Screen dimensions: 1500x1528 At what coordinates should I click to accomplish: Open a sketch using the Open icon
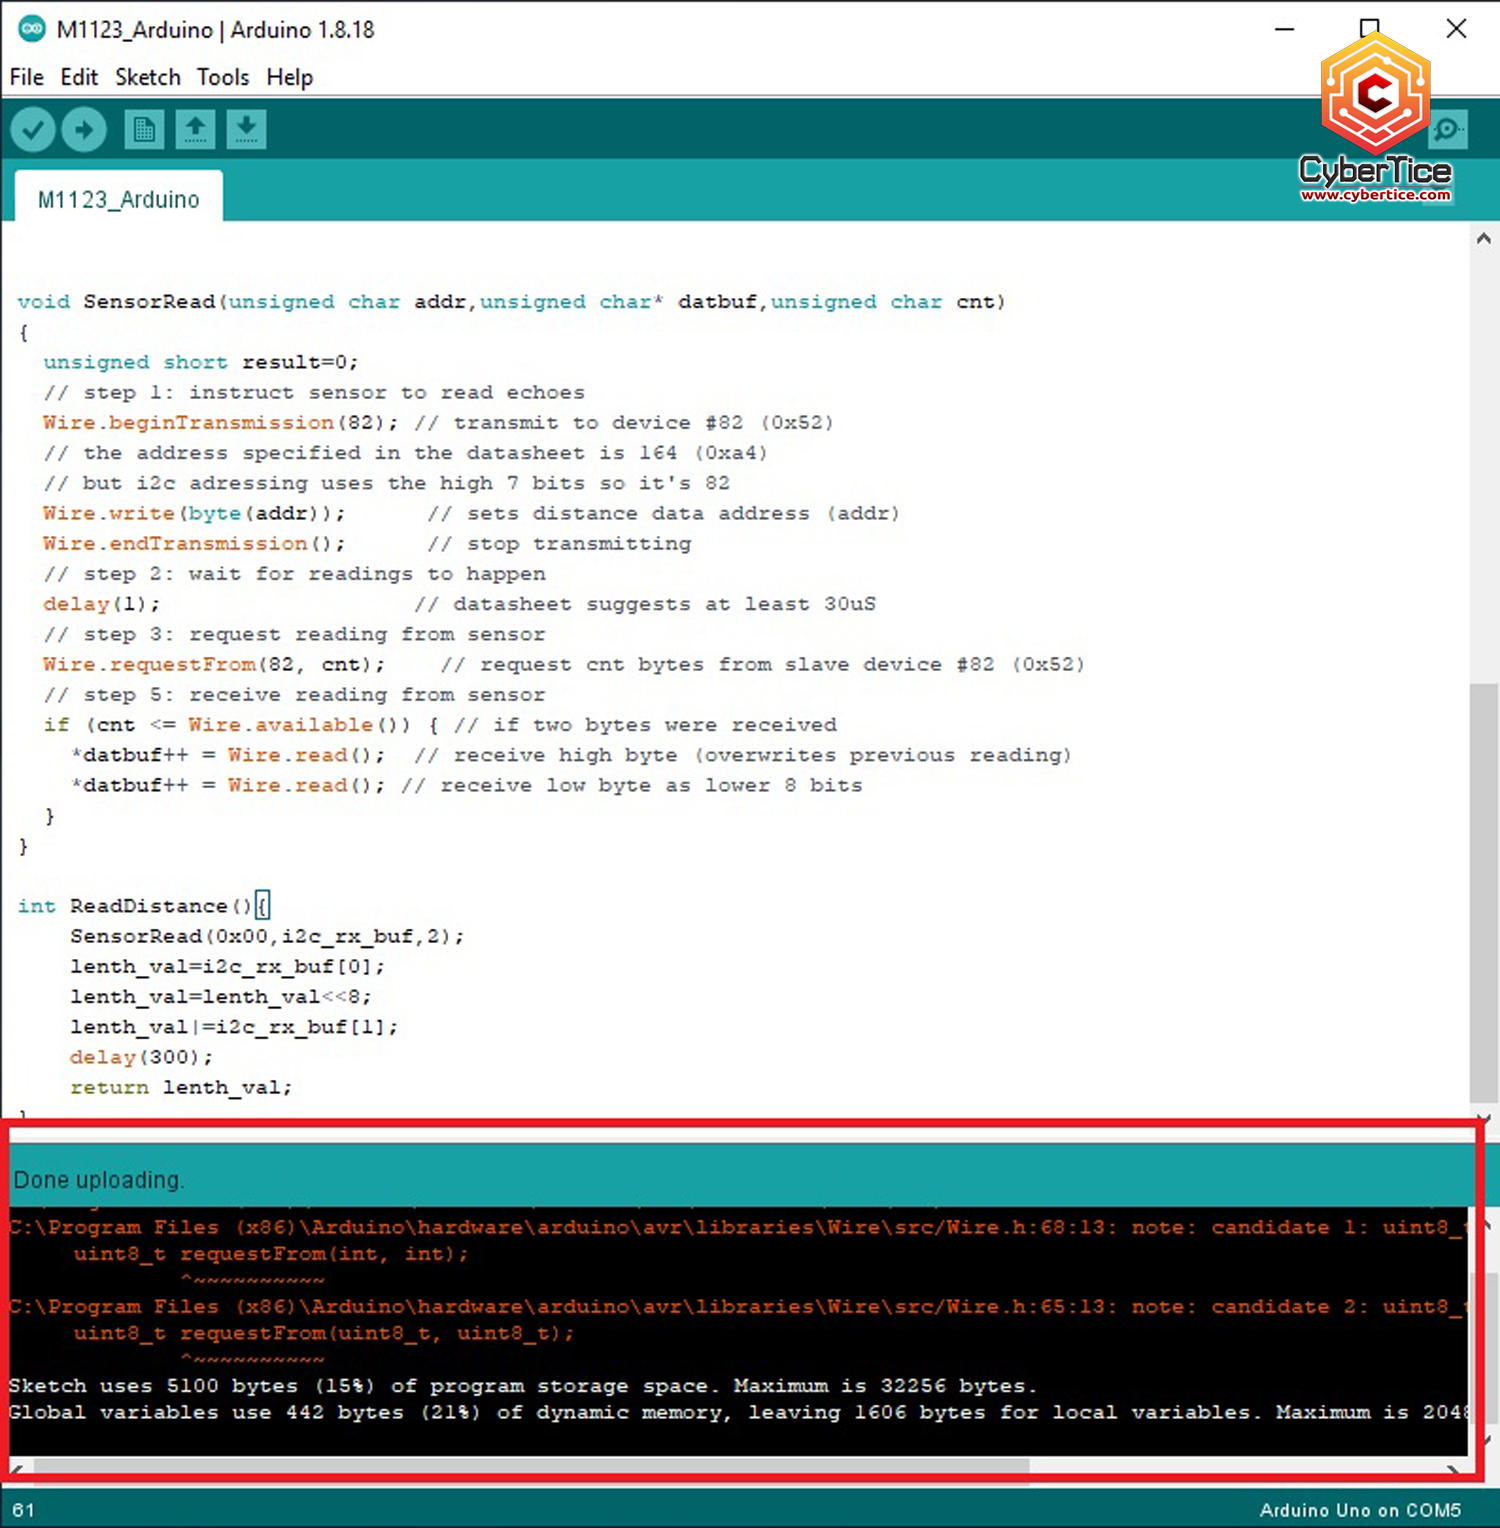pos(195,129)
